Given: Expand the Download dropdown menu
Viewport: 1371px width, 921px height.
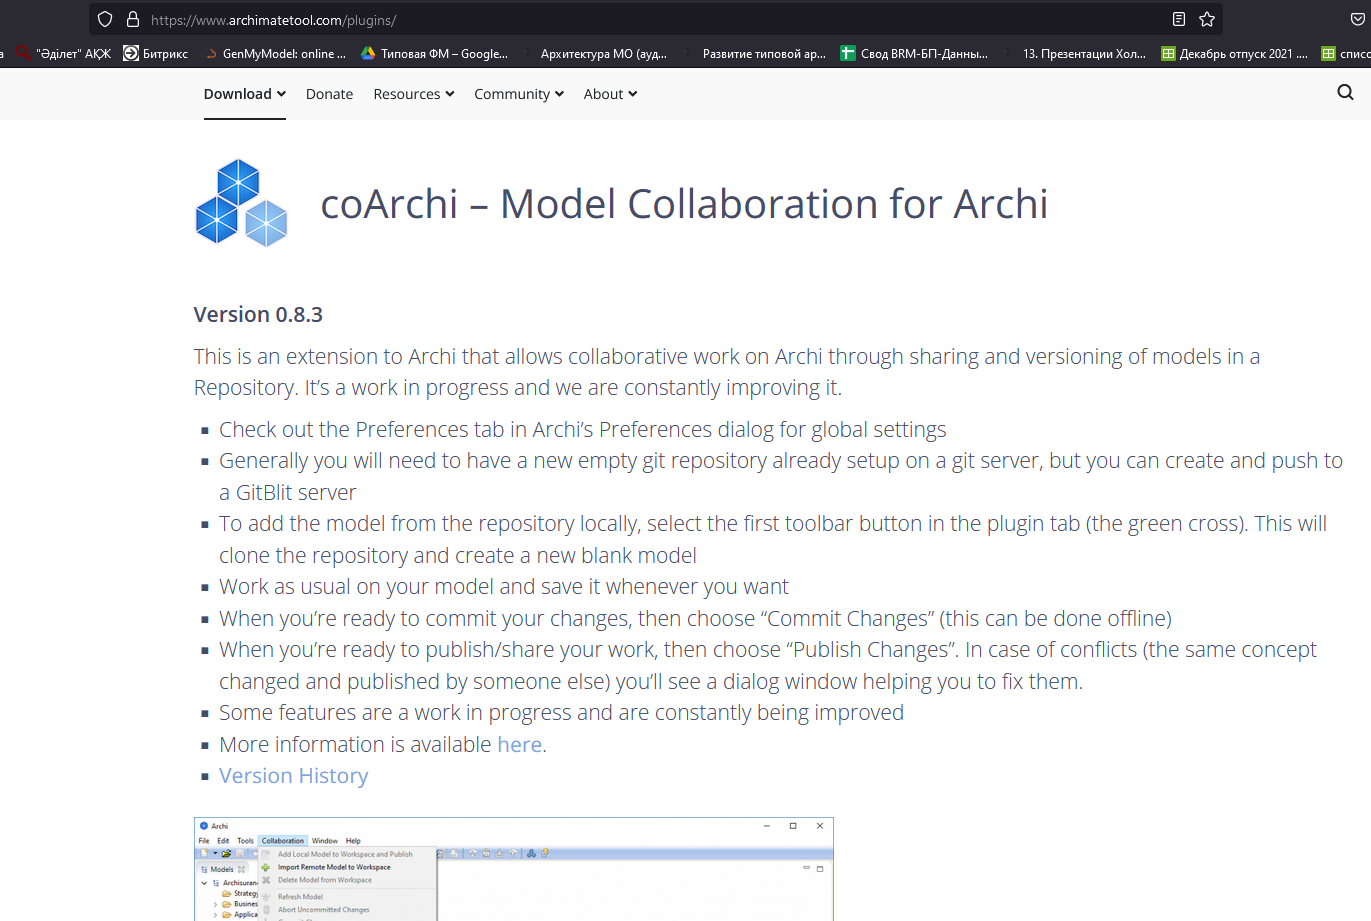Looking at the screenshot, I should point(245,94).
